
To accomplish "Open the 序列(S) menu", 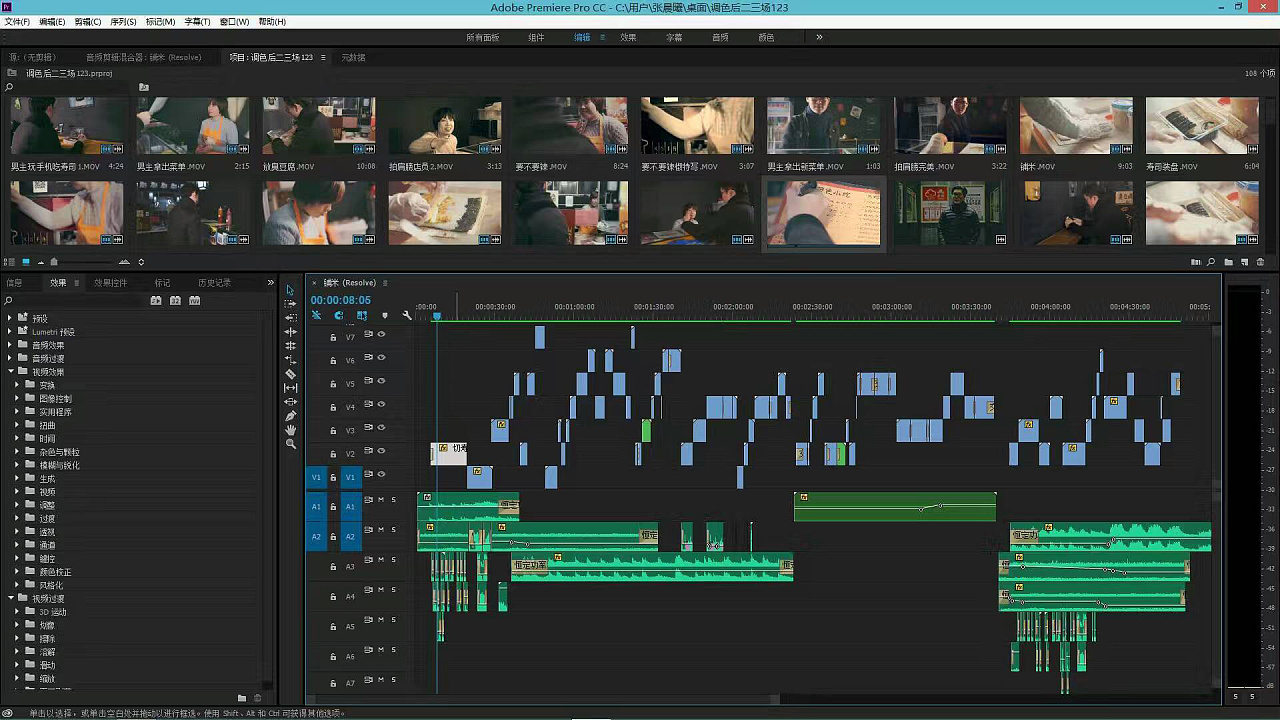I will pyautogui.click(x=123, y=22).
